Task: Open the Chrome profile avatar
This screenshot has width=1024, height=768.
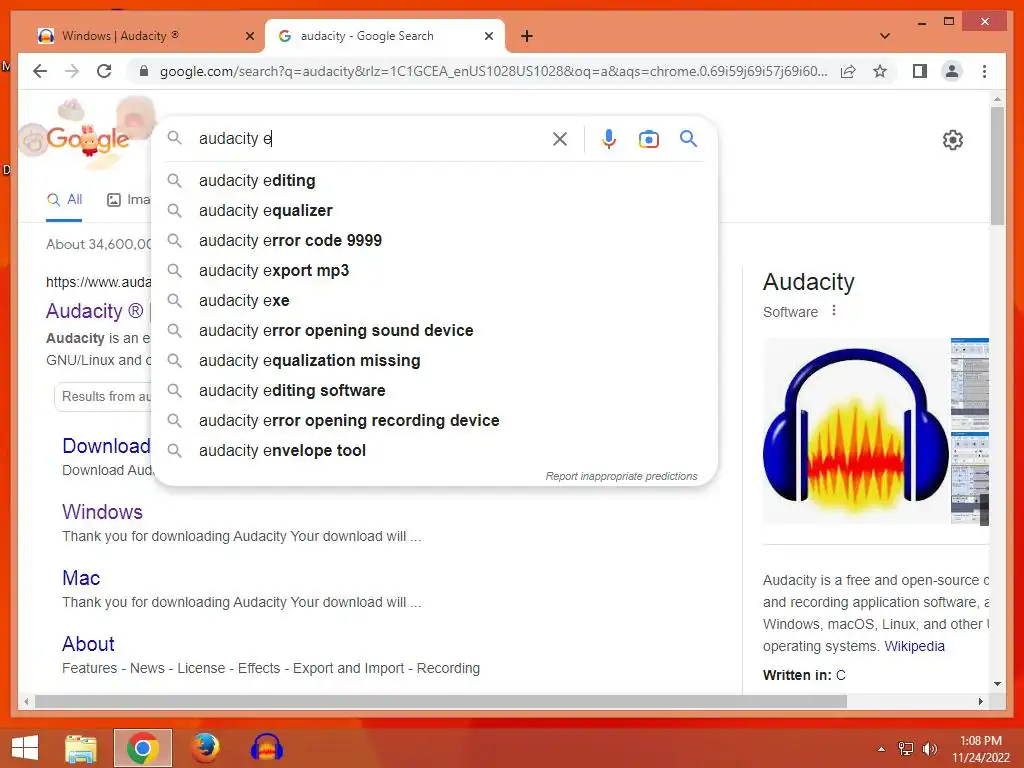Action: click(x=952, y=71)
